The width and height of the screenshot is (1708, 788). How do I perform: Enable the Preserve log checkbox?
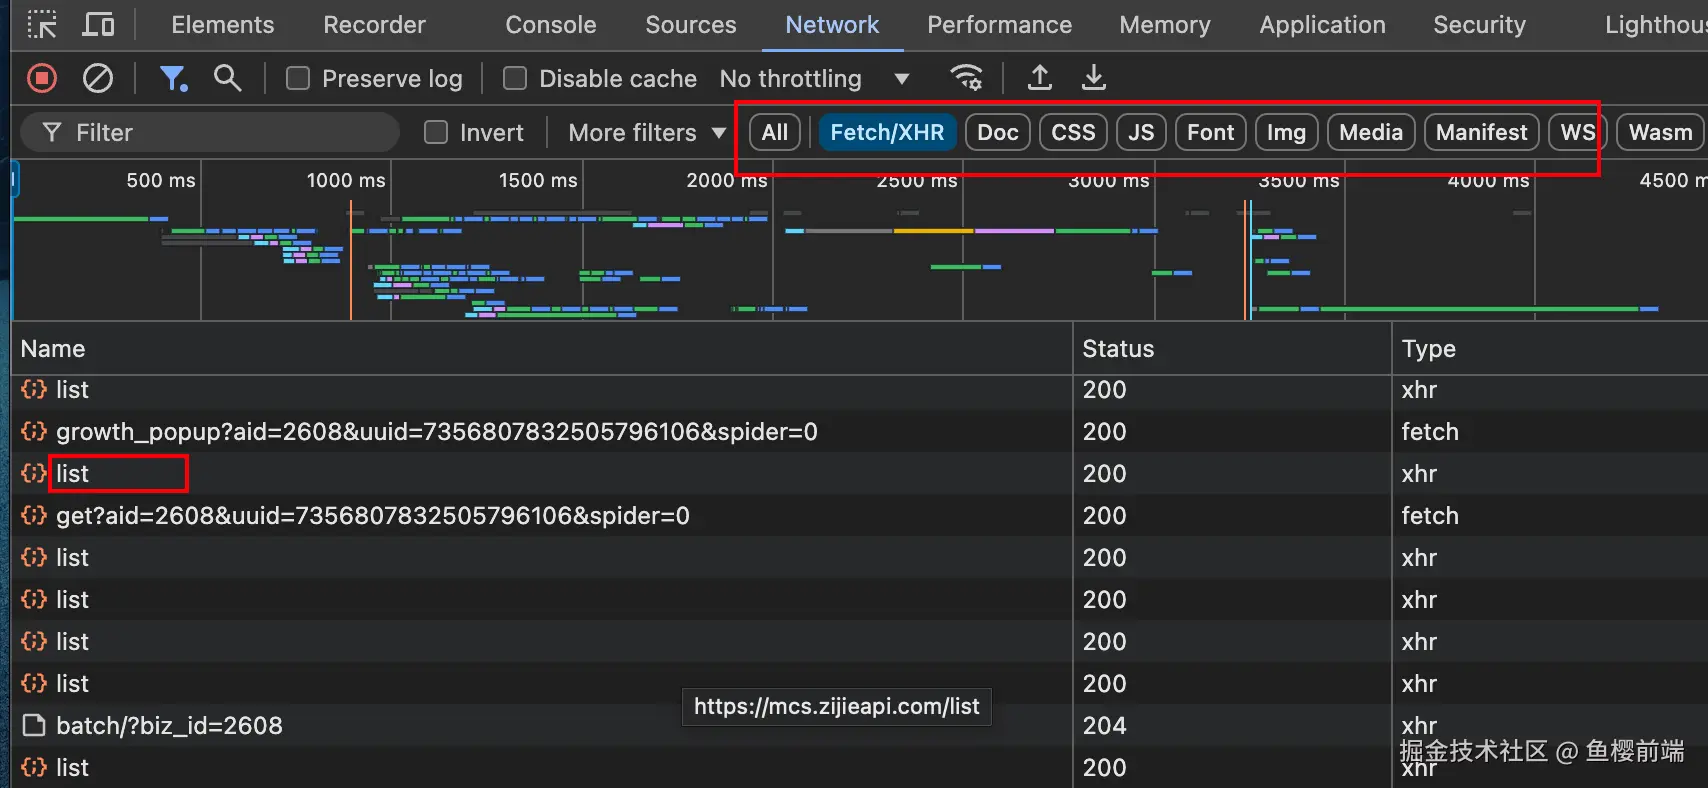[x=298, y=78]
